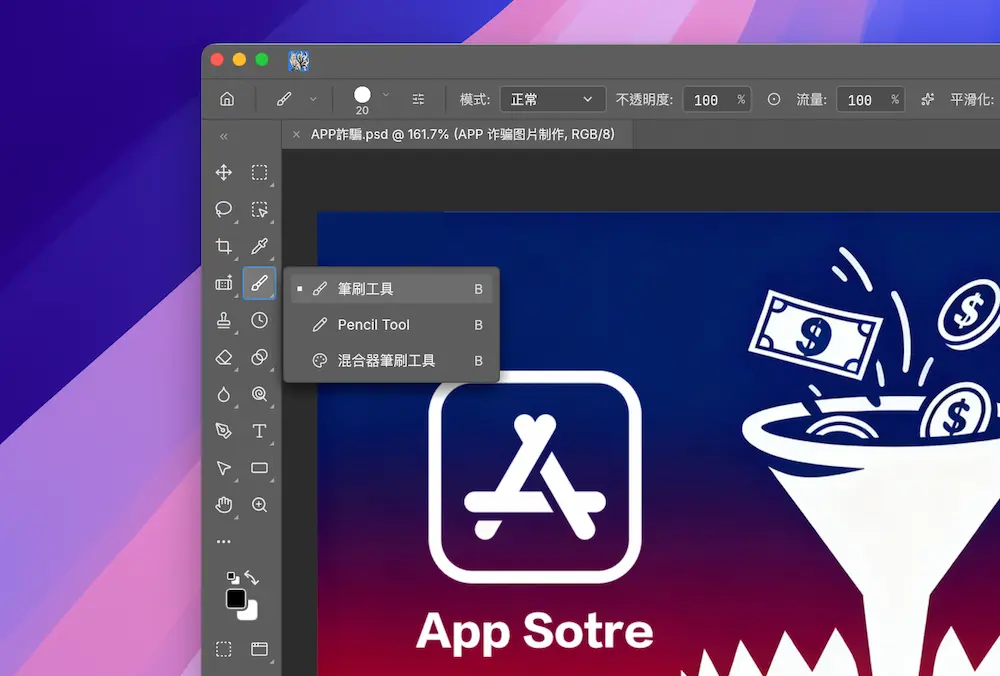The image size is (1000, 676).
Task: Select the Pen tool
Action: 223,431
